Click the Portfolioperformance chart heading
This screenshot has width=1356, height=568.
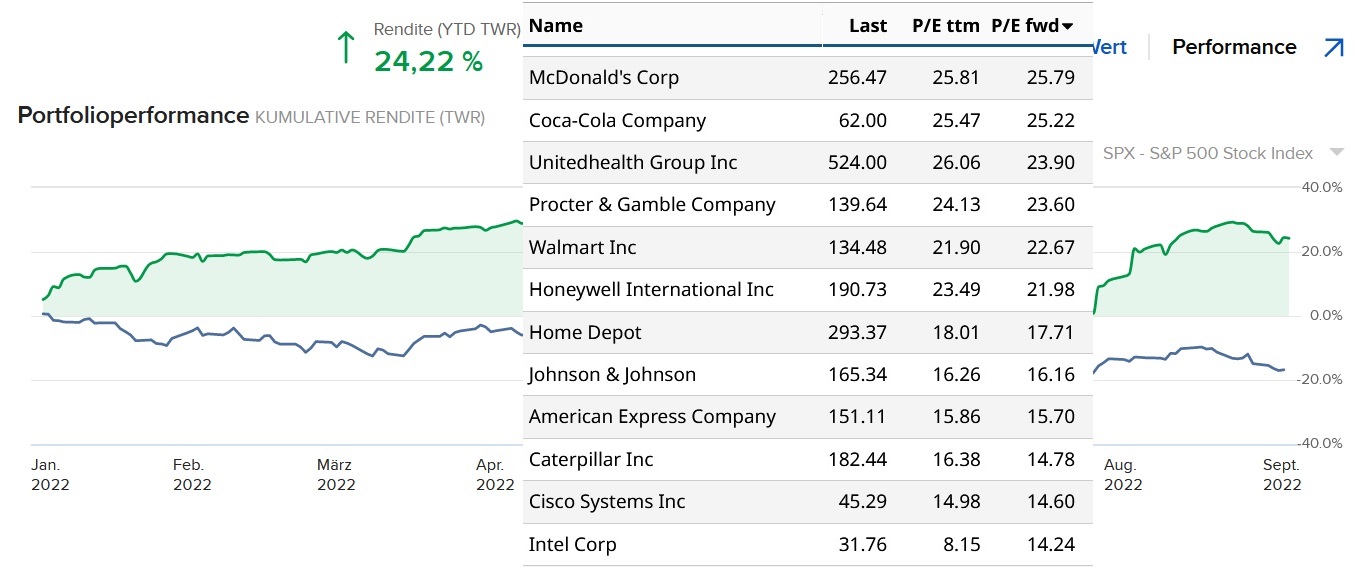pos(133,116)
